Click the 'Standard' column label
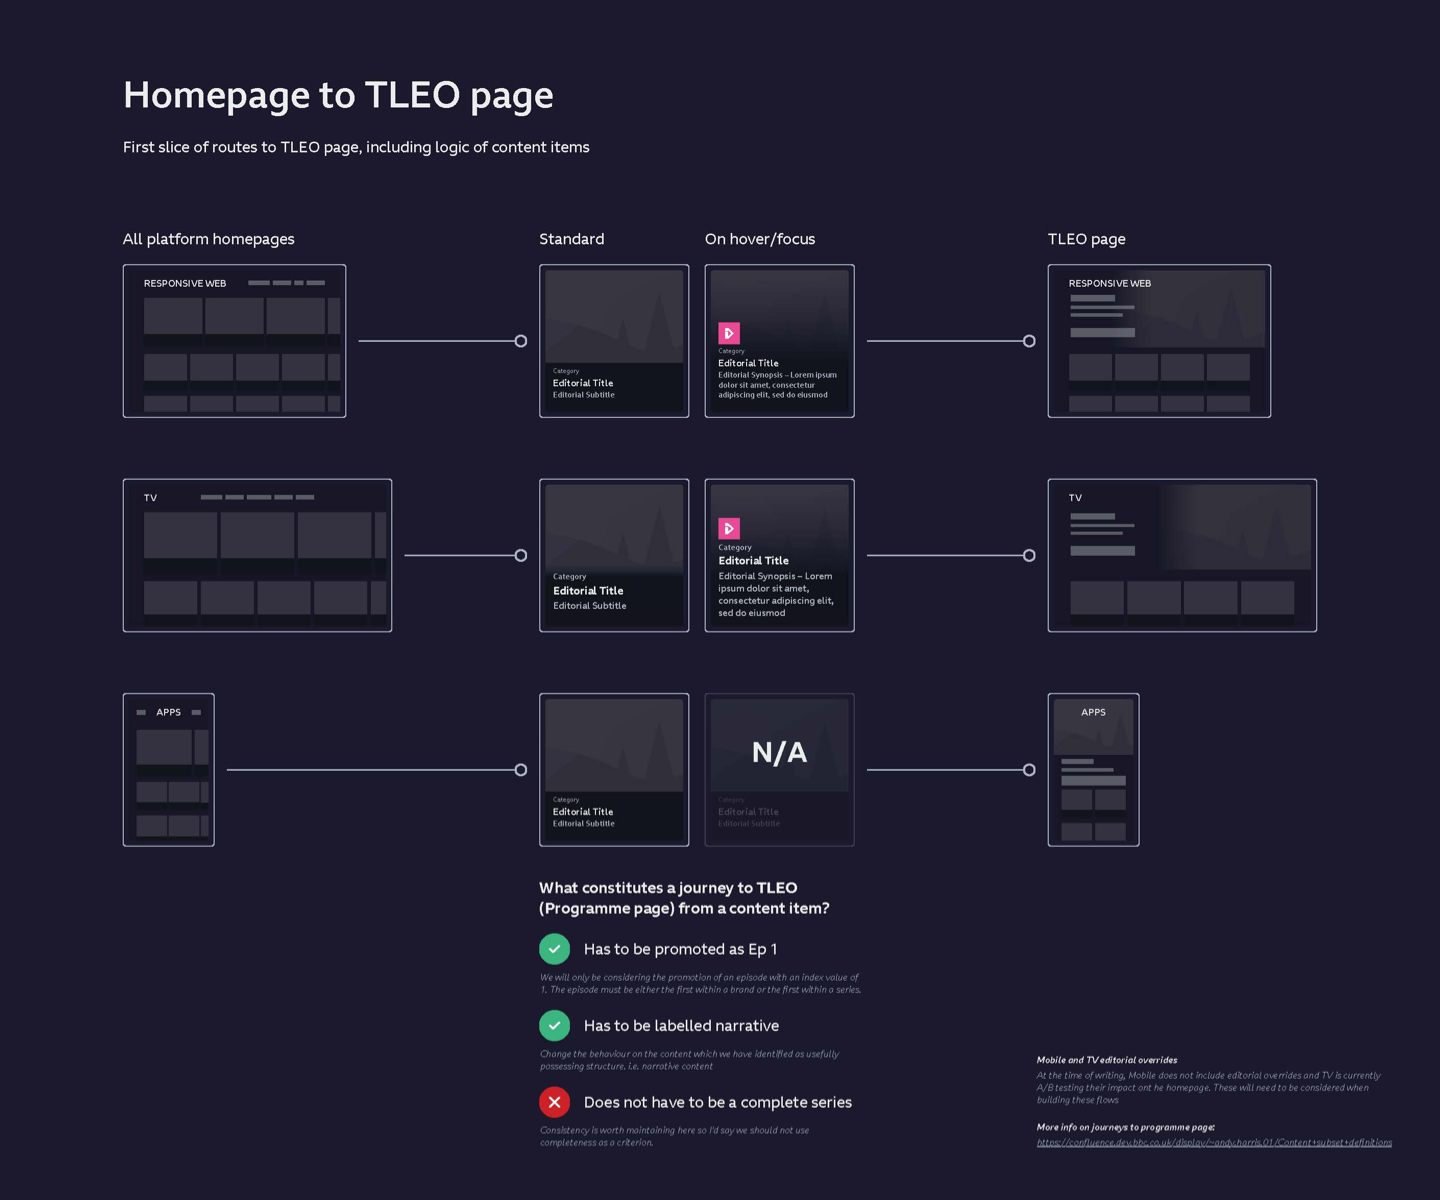This screenshot has width=1440, height=1200. tap(572, 239)
